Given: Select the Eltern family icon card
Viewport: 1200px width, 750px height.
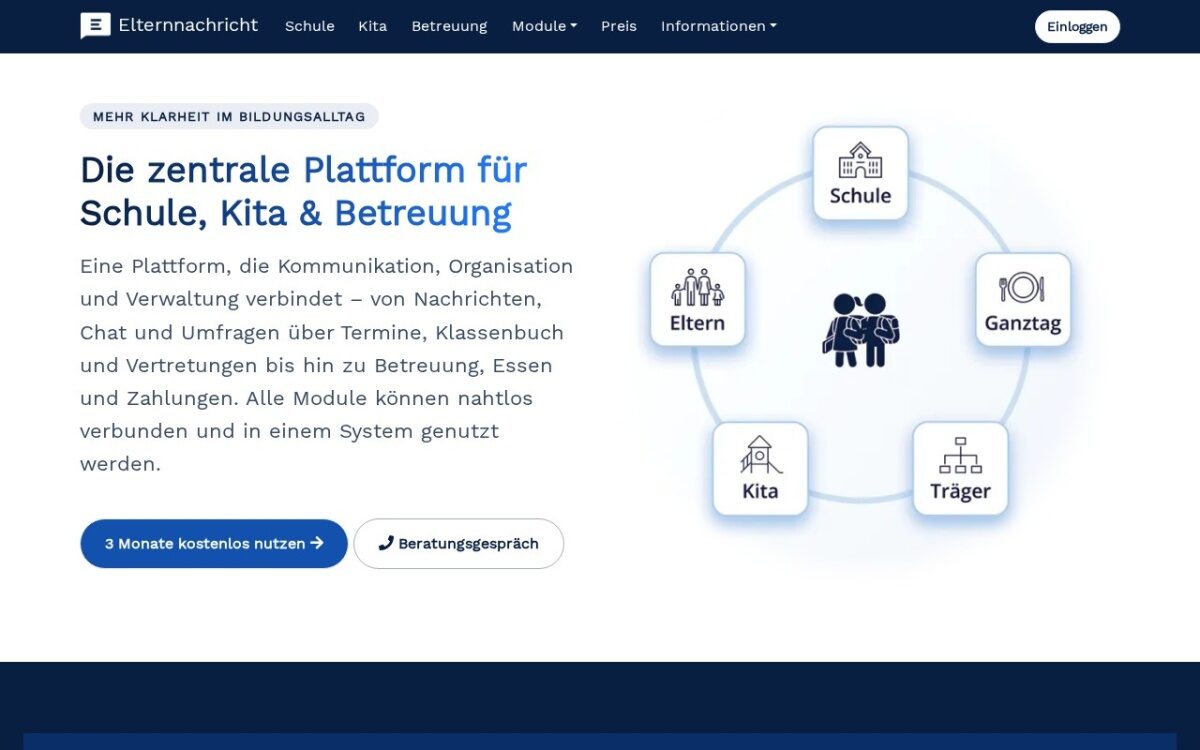Looking at the screenshot, I should 697,300.
